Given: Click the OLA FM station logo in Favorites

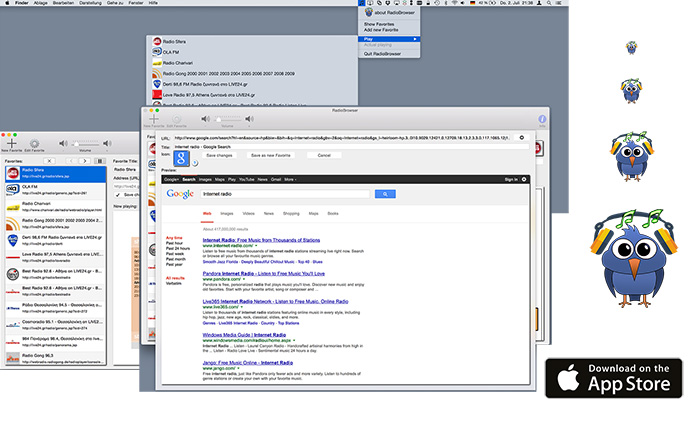Looking at the screenshot, I should click(12, 190).
